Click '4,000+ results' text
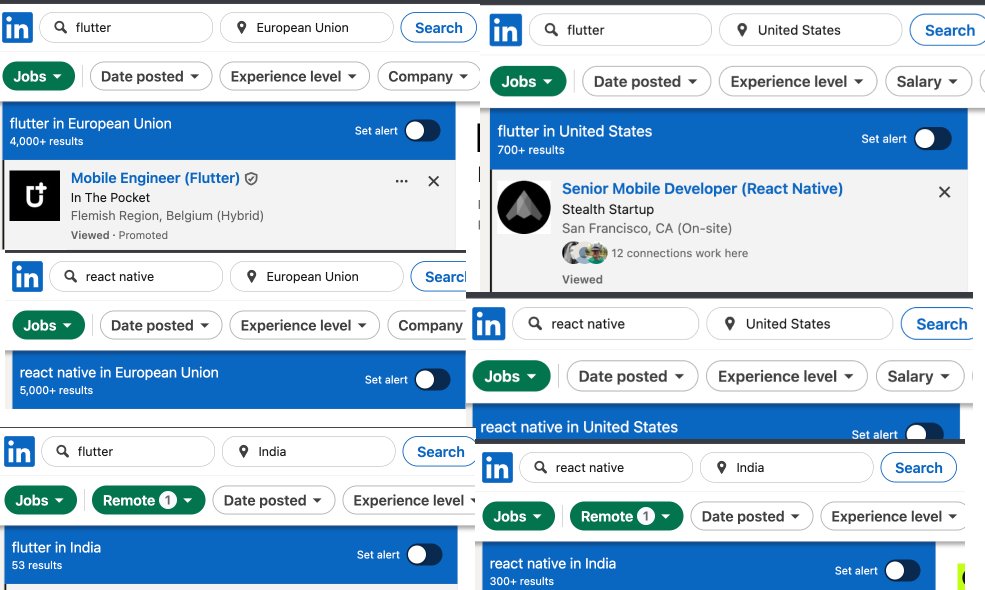 pyautogui.click(x=46, y=141)
